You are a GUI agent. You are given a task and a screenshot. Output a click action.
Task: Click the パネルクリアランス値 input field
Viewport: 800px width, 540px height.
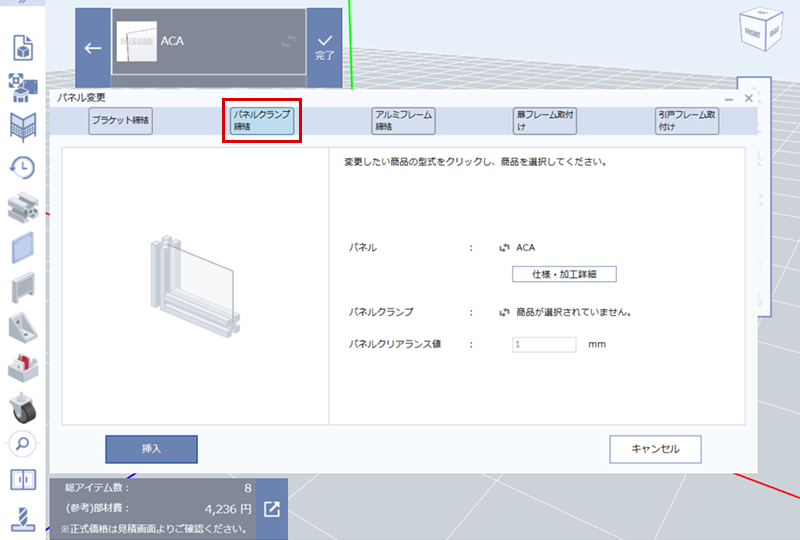click(544, 344)
